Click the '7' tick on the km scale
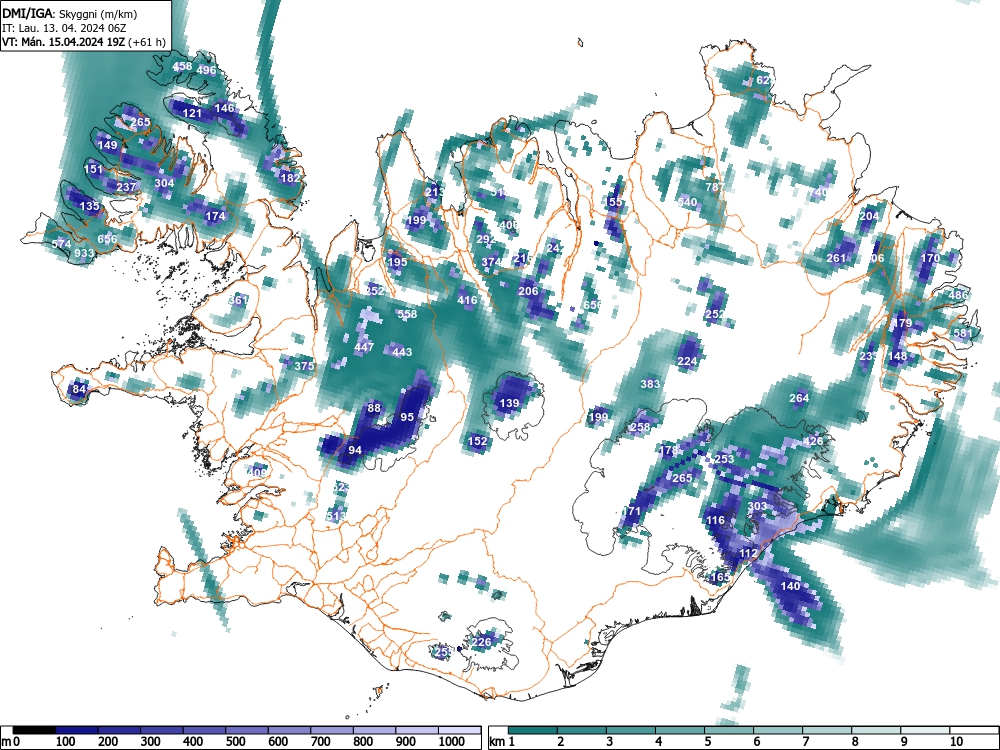Image resolution: width=1000 pixels, height=750 pixels. coord(805,742)
